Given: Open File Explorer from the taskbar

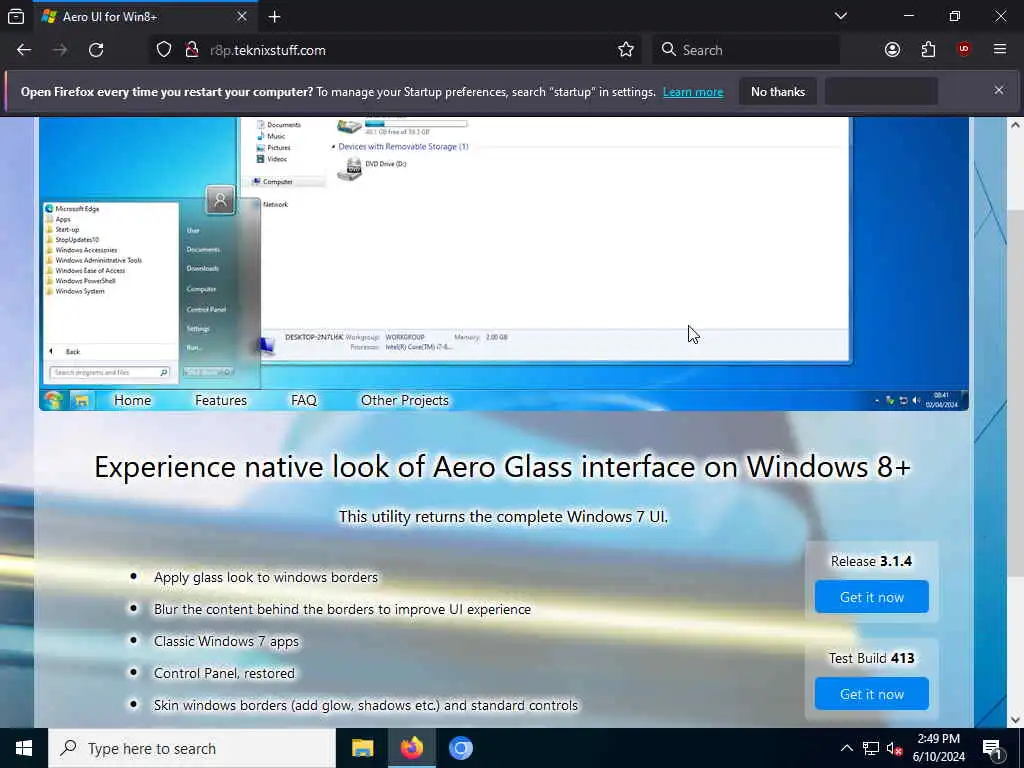Looking at the screenshot, I should point(362,748).
